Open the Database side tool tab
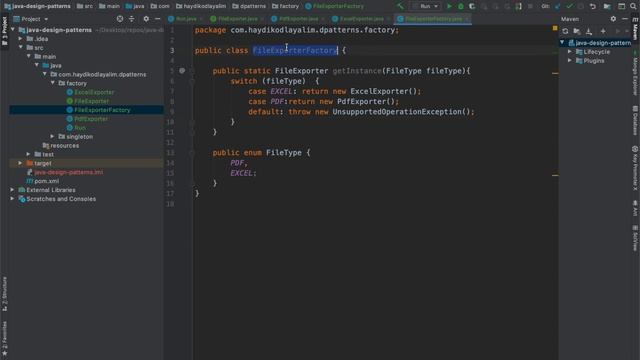640x360 pixels. click(635, 120)
